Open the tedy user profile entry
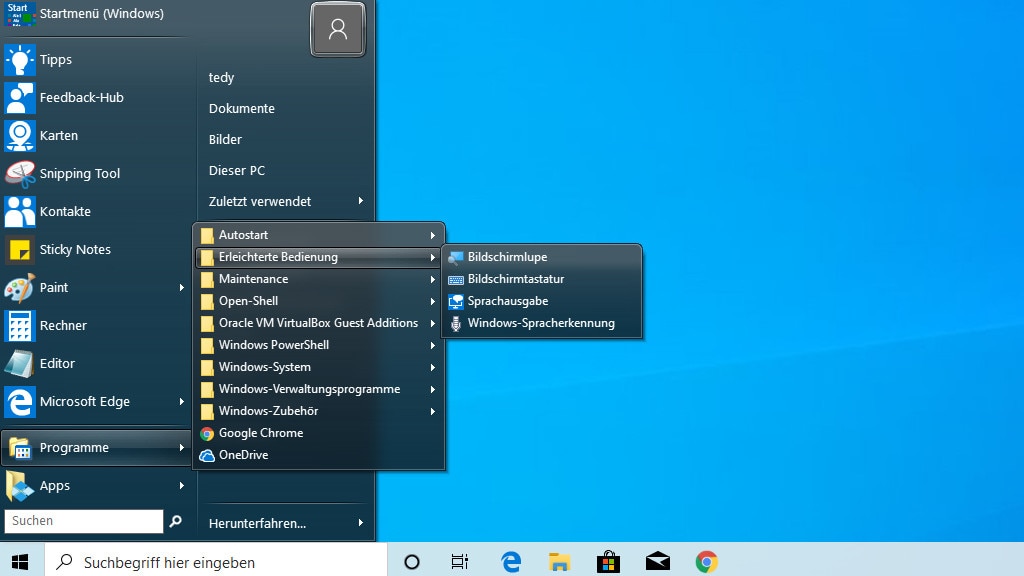 (220, 77)
